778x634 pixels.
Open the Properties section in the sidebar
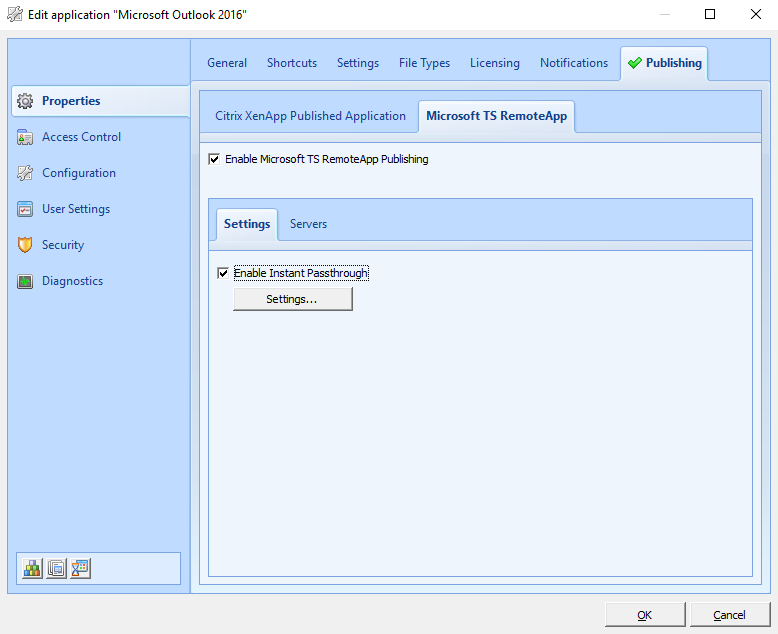click(x=100, y=101)
